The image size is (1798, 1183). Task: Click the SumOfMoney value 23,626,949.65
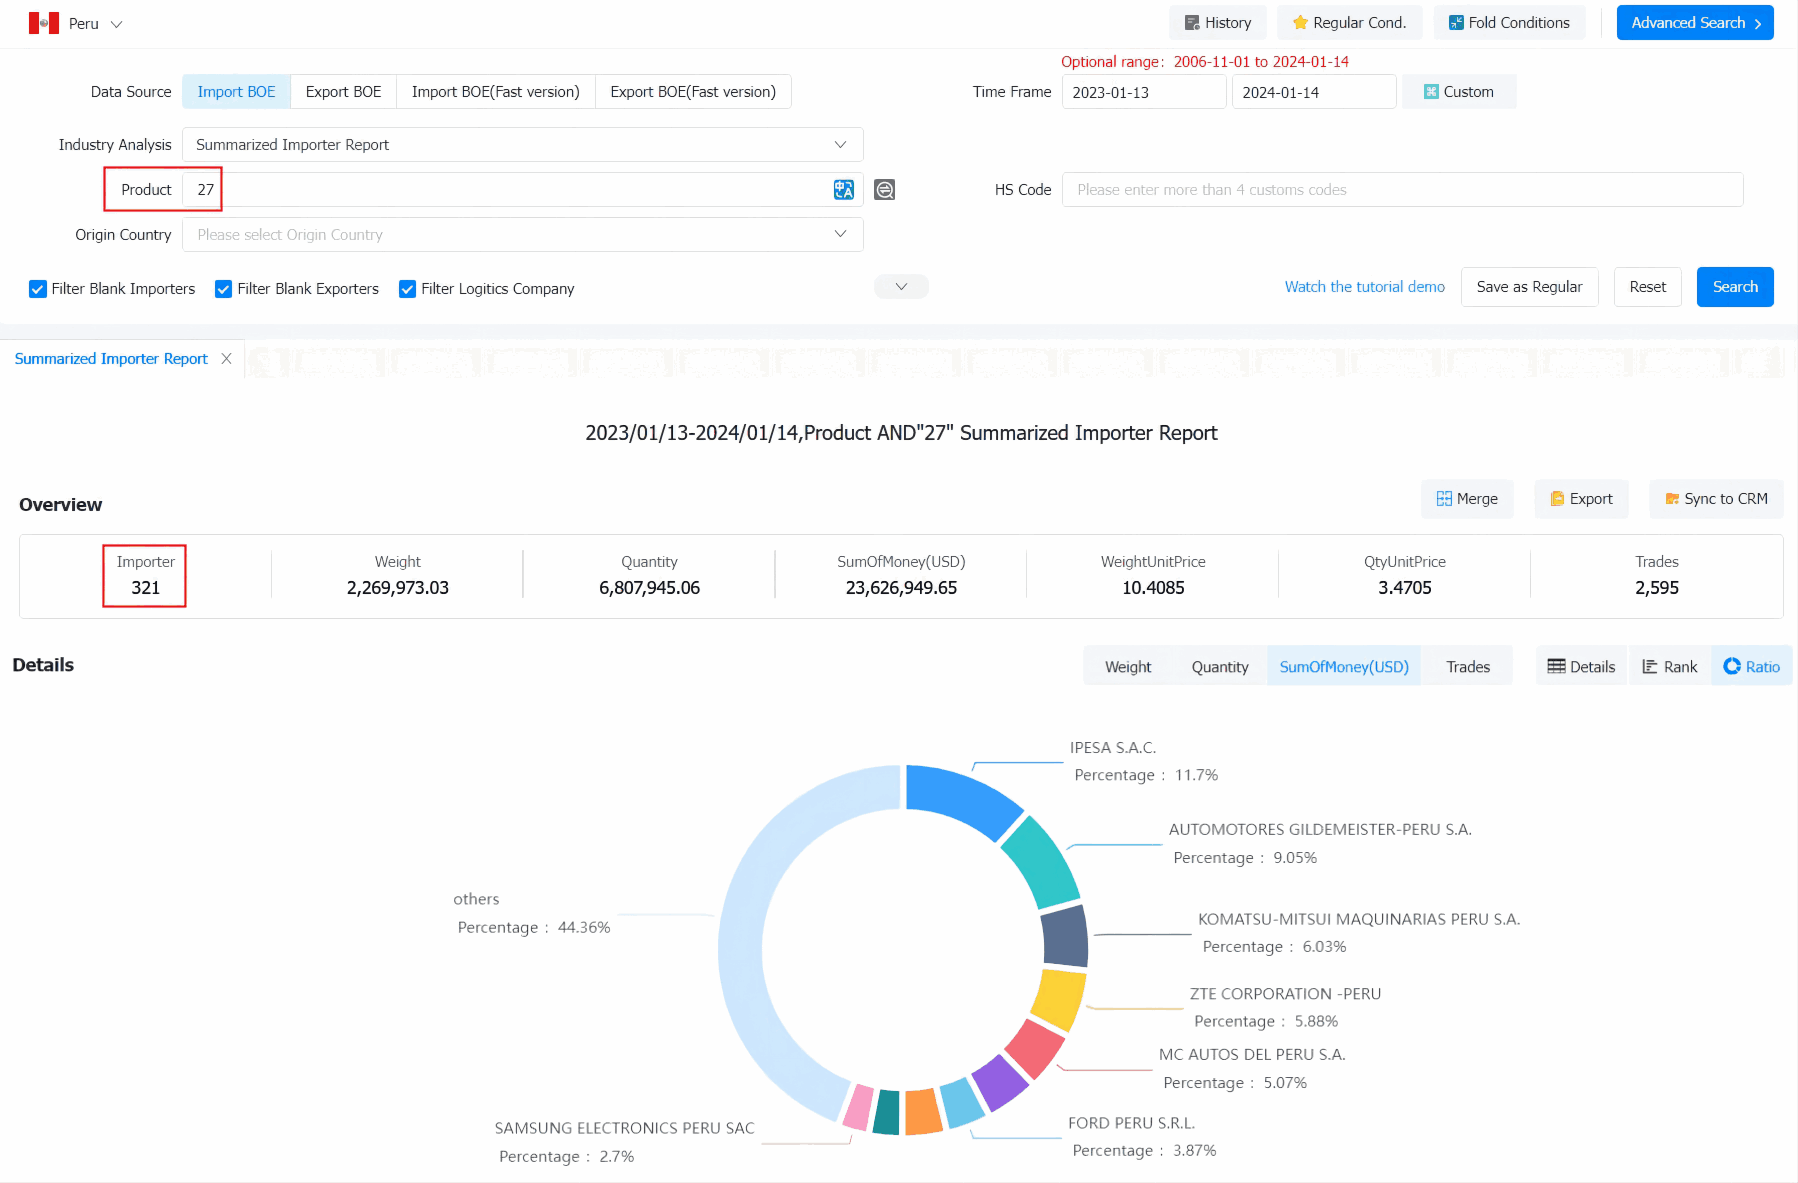(901, 588)
